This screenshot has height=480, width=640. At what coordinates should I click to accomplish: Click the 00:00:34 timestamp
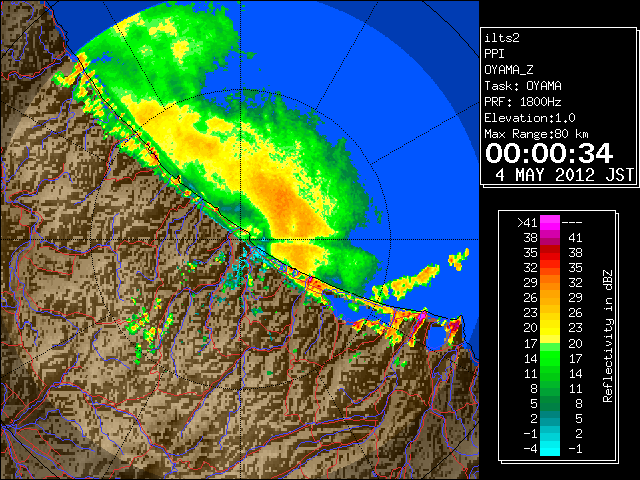tap(549, 153)
